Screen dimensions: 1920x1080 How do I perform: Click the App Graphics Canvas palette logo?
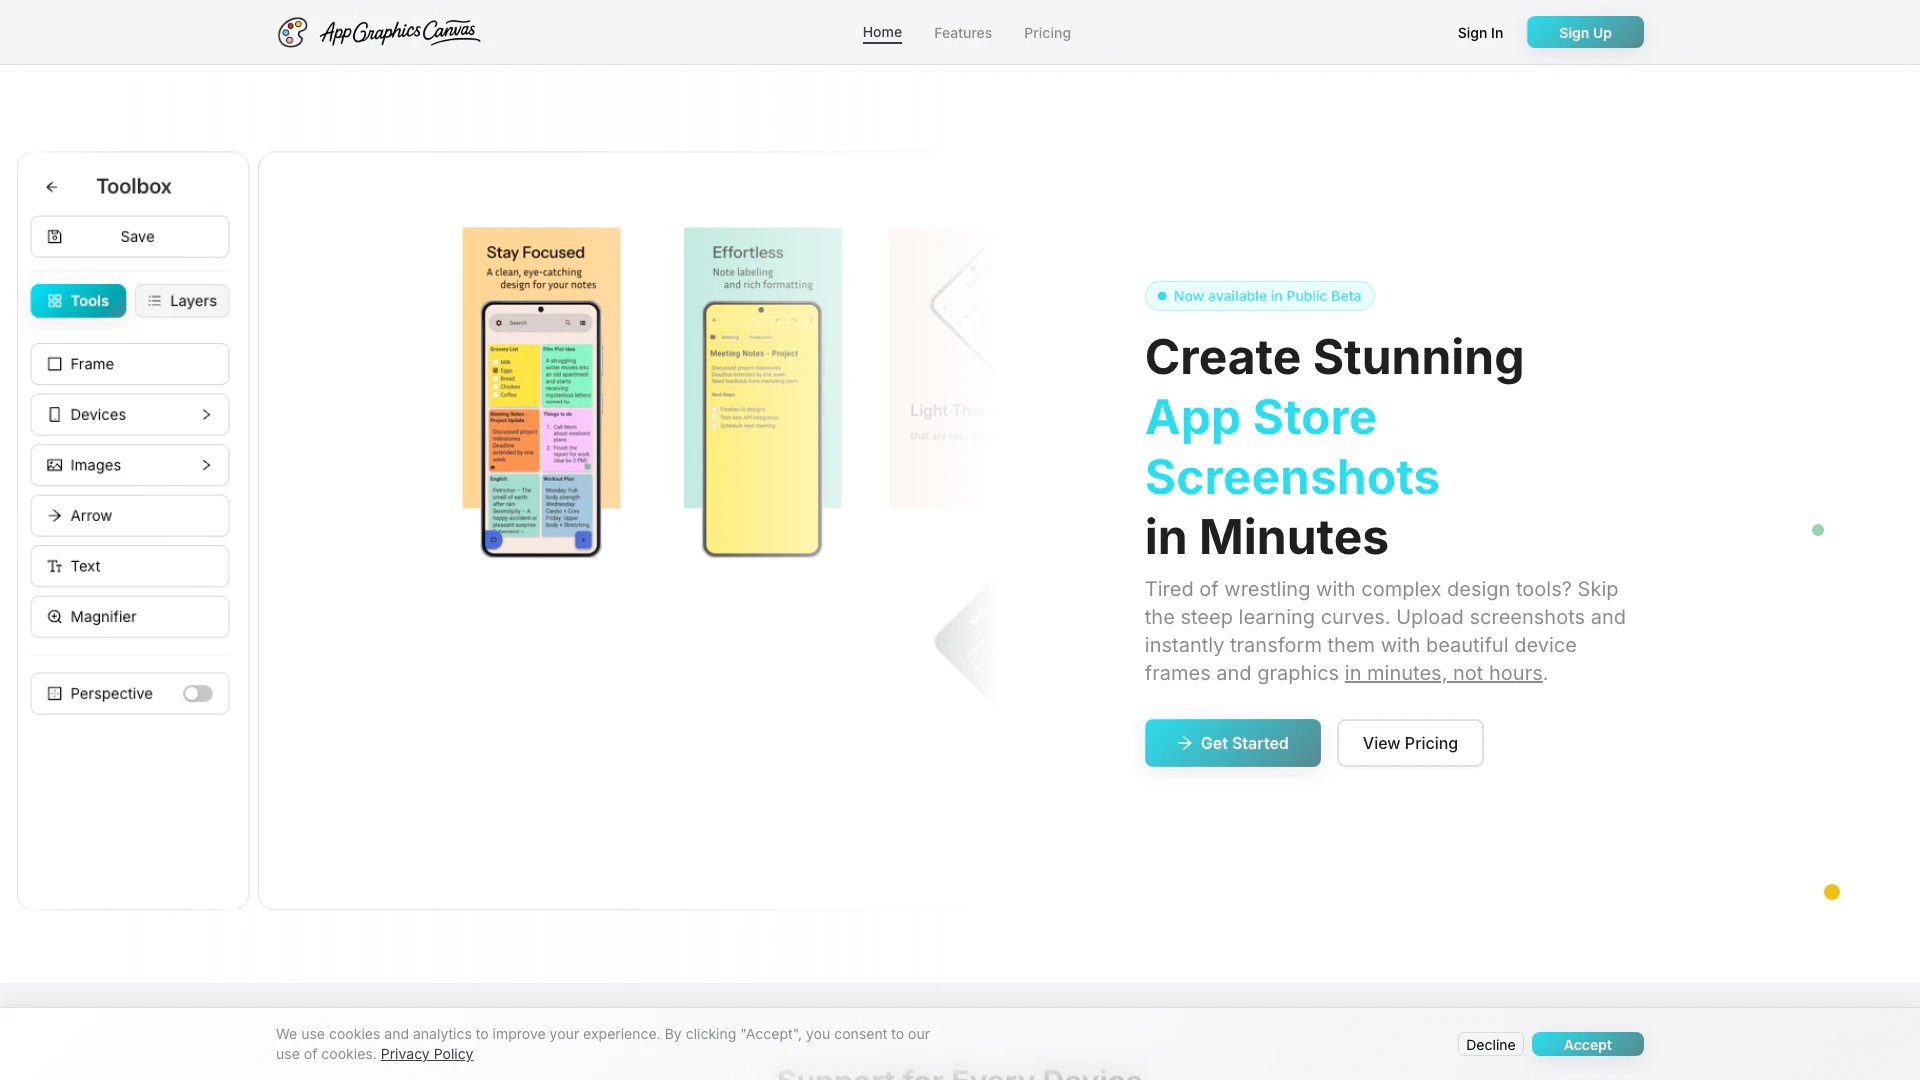click(292, 32)
